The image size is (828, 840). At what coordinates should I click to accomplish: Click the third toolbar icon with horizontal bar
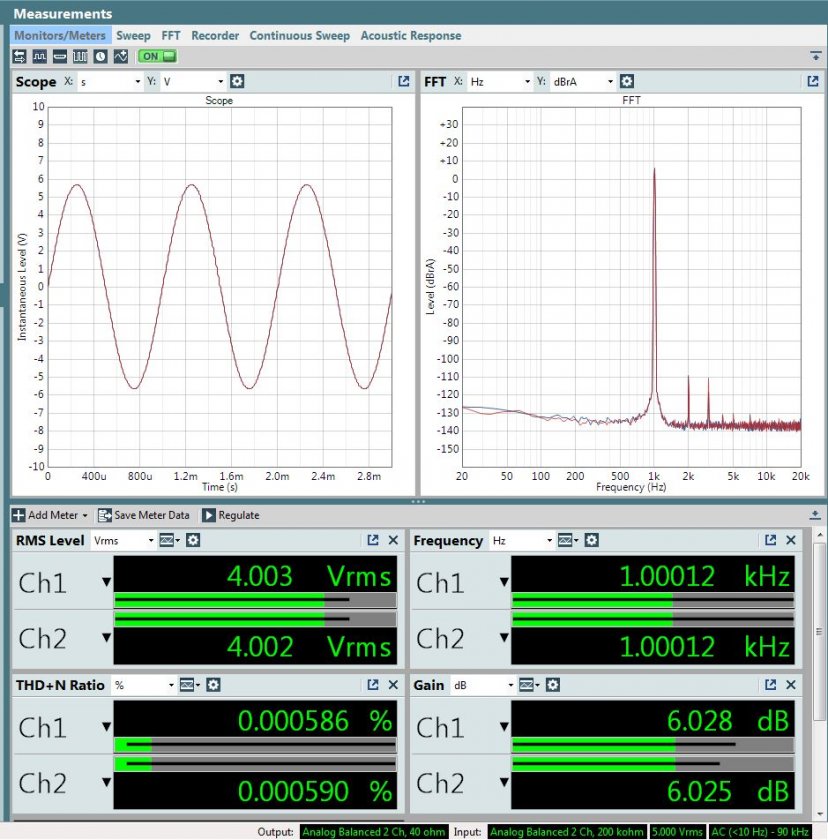(x=60, y=56)
